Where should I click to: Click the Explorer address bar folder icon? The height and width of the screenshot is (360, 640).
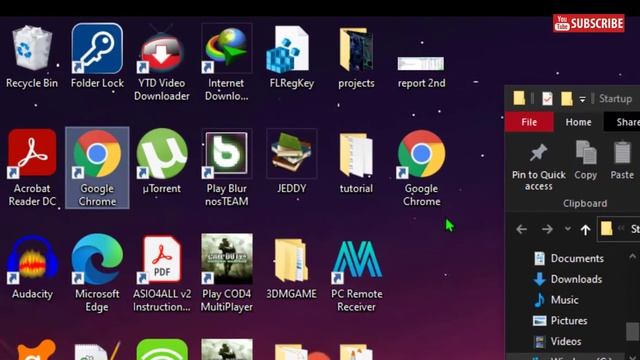pos(607,229)
